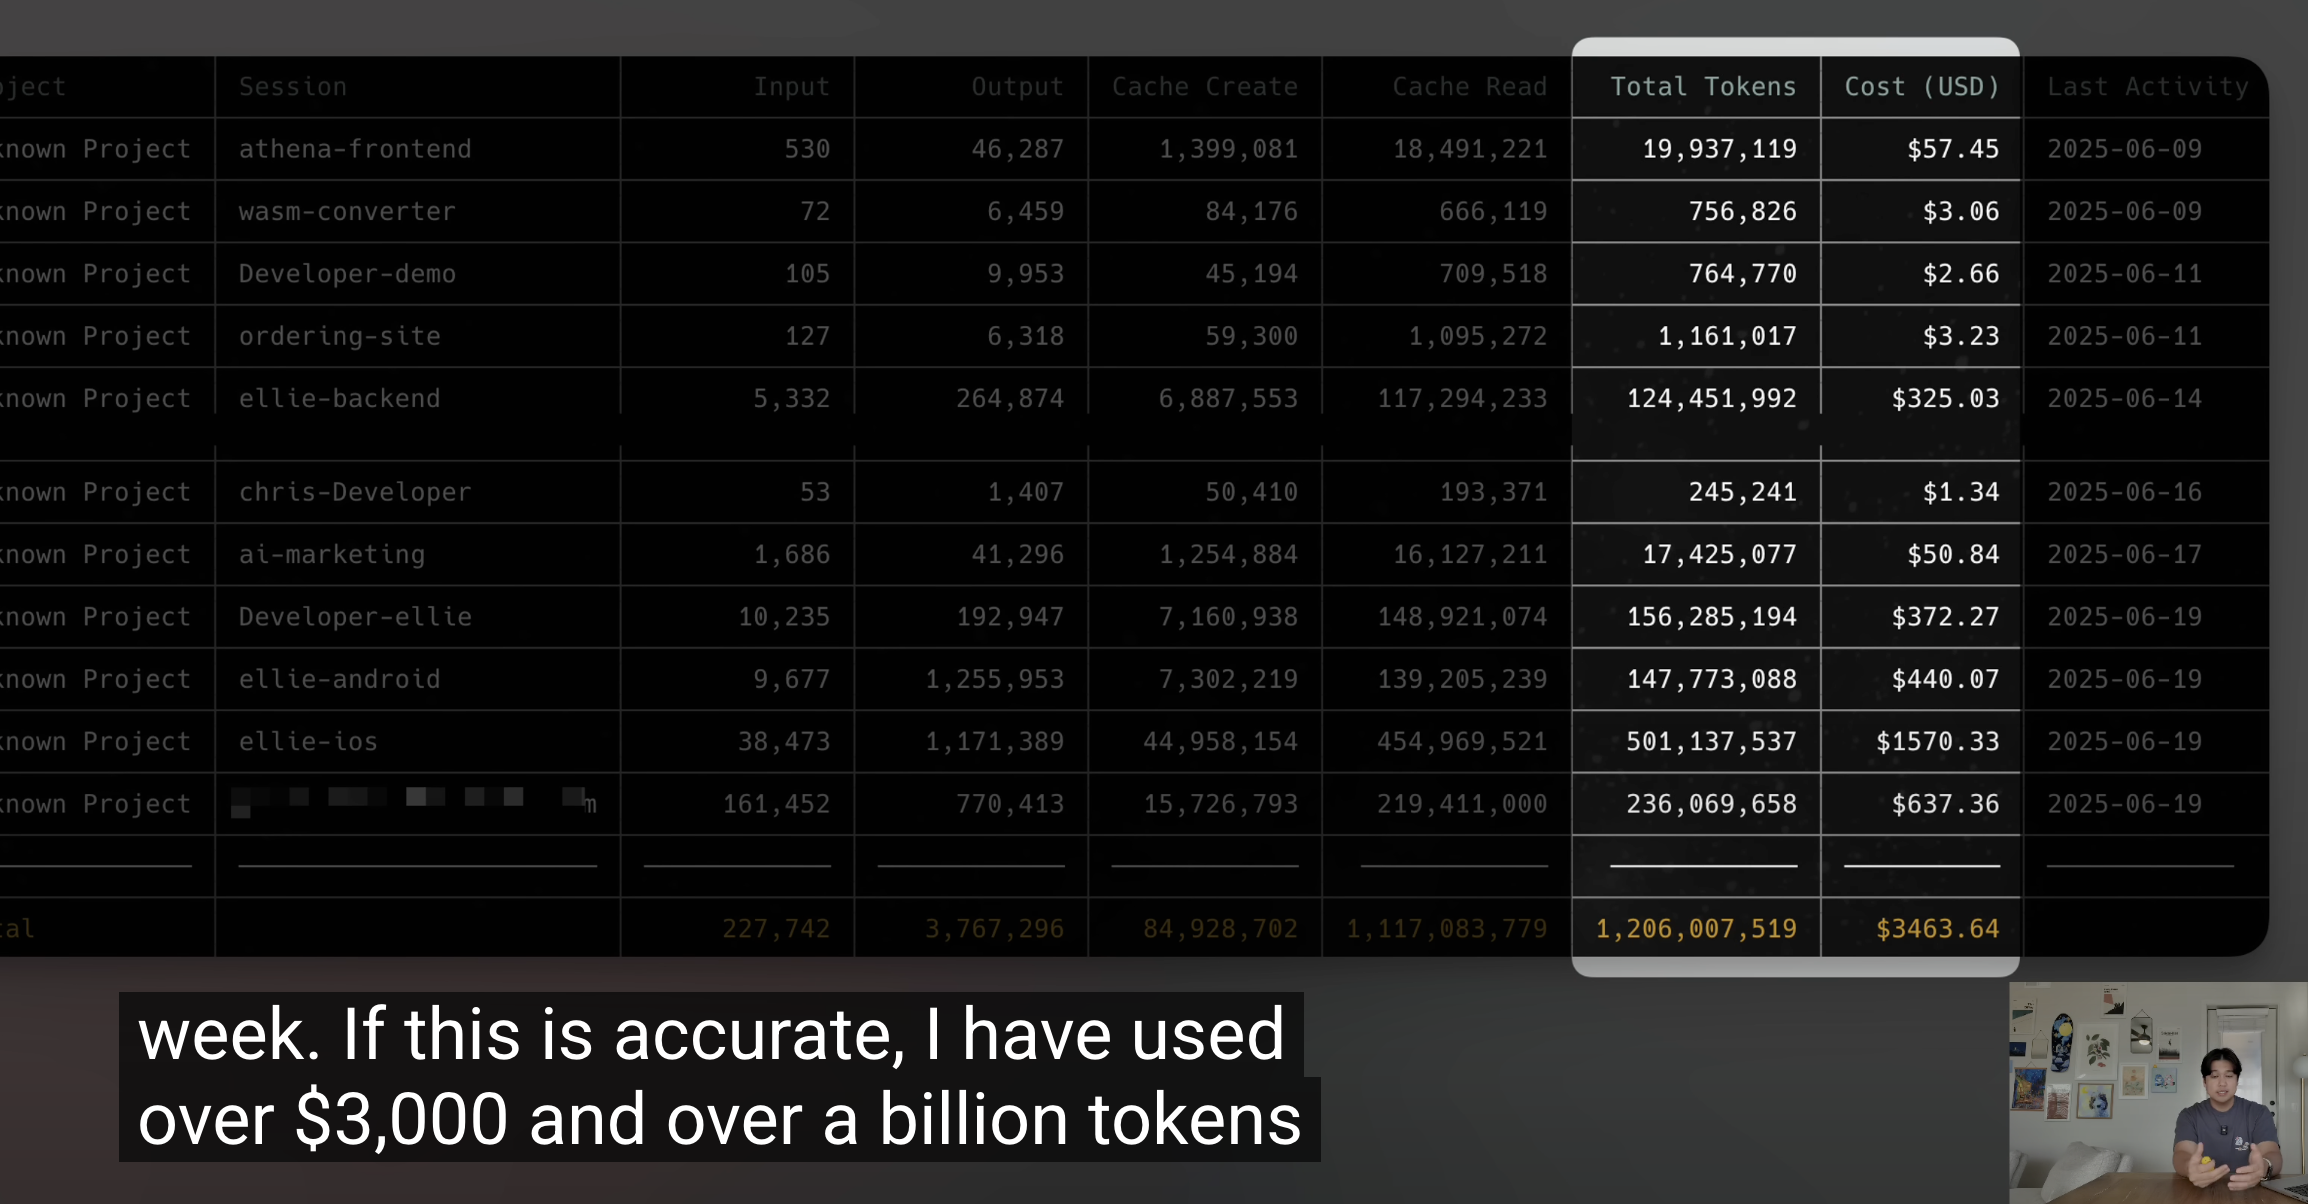Click the total cost value $3463.64
This screenshot has width=2308, height=1204.
click(x=1937, y=929)
